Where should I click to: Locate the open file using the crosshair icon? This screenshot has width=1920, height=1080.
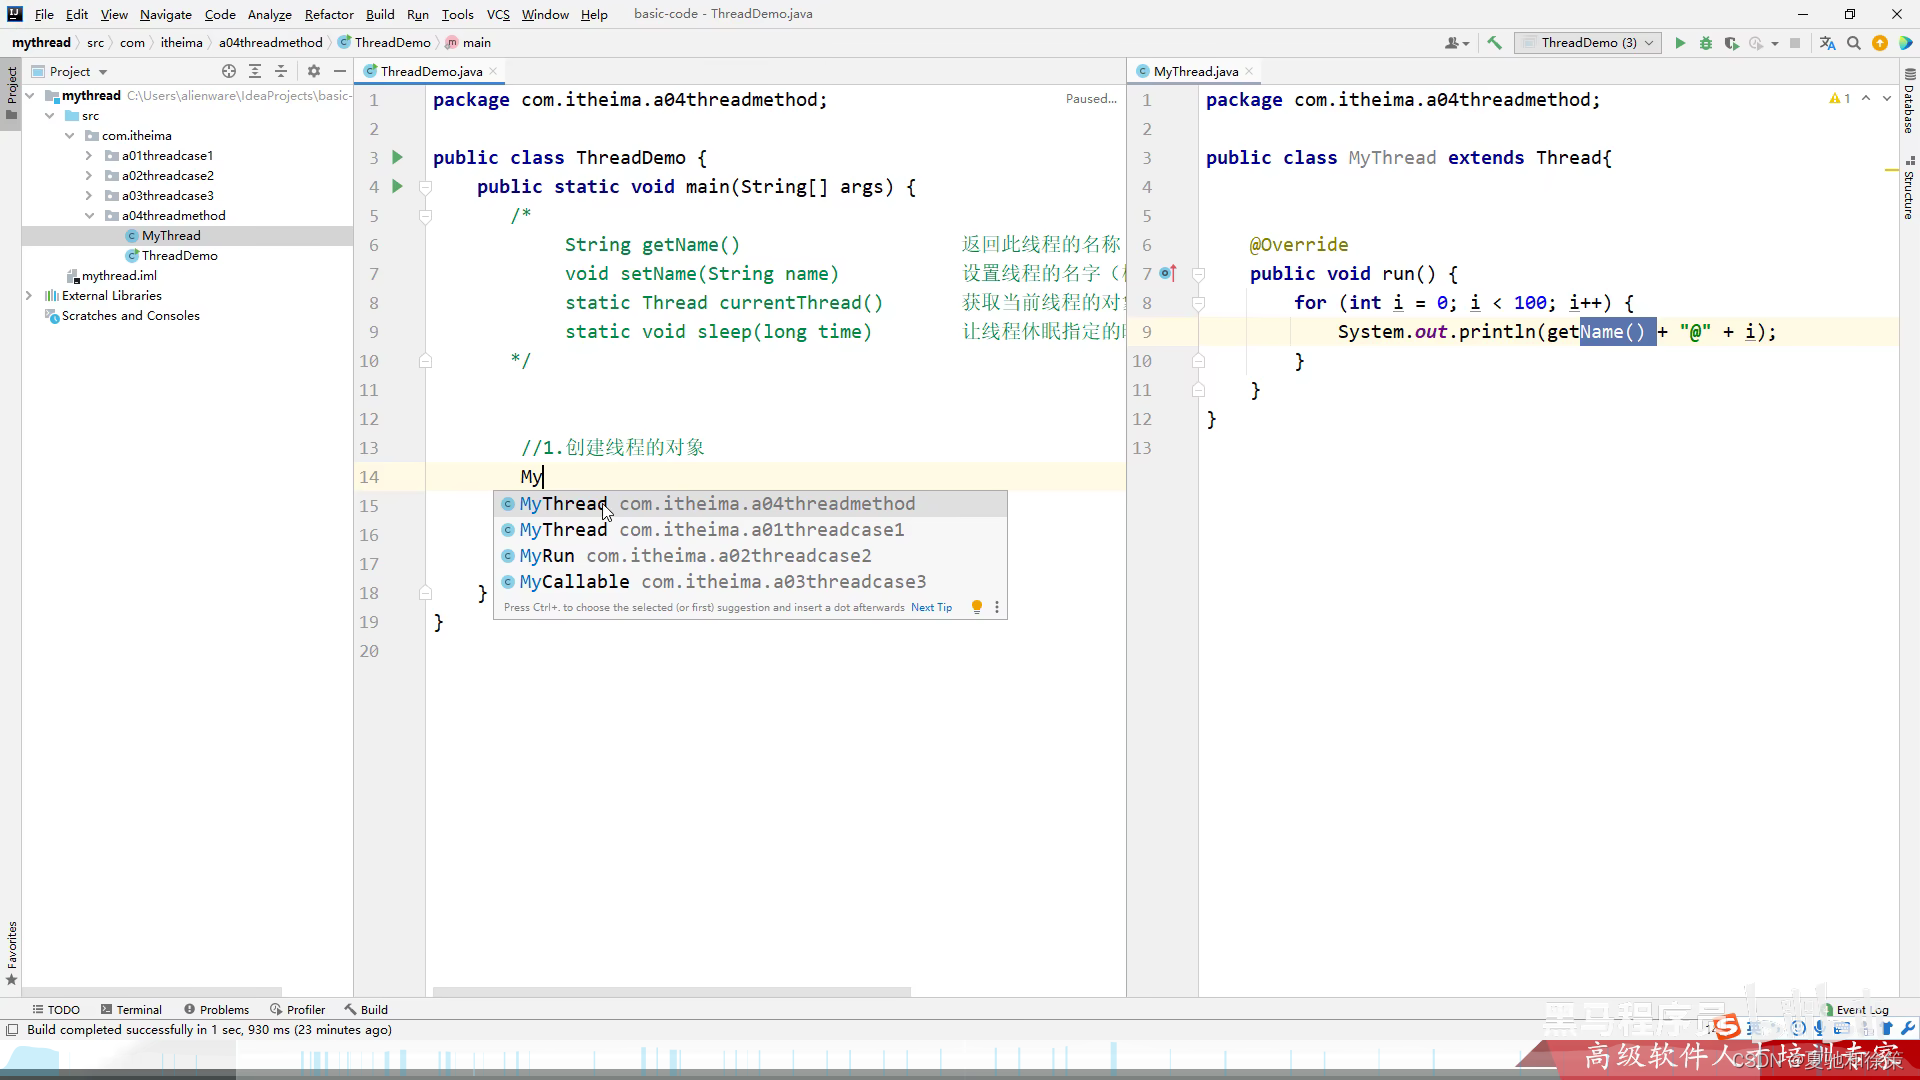pos(229,71)
